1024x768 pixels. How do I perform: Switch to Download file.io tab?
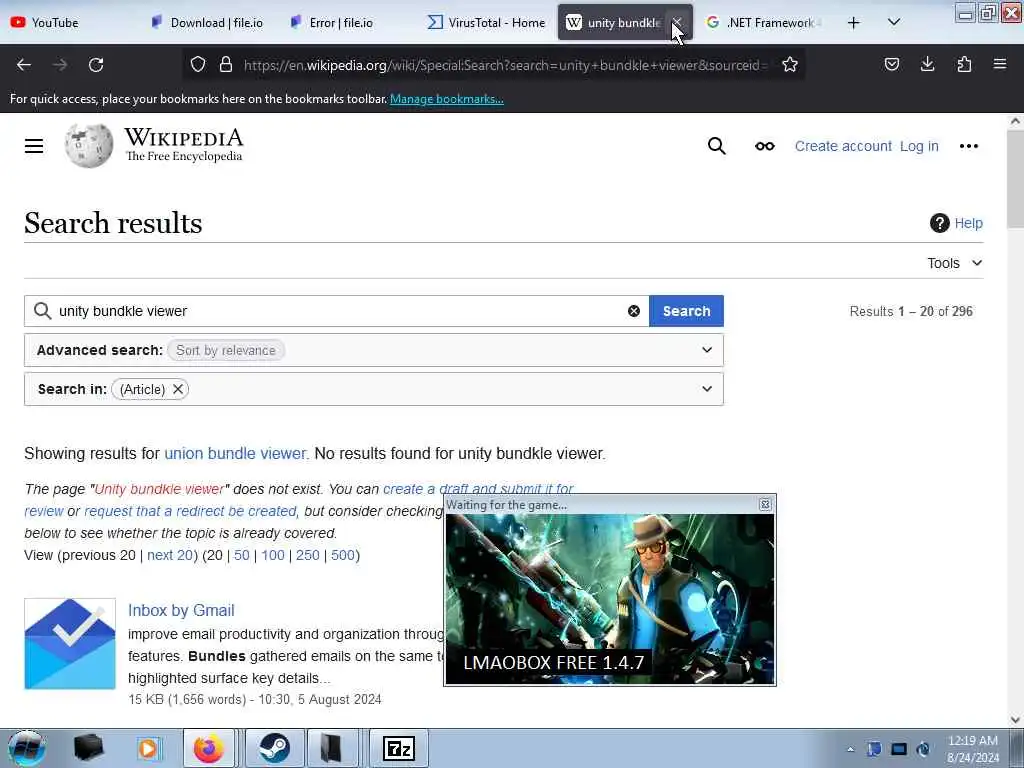[x=208, y=23]
